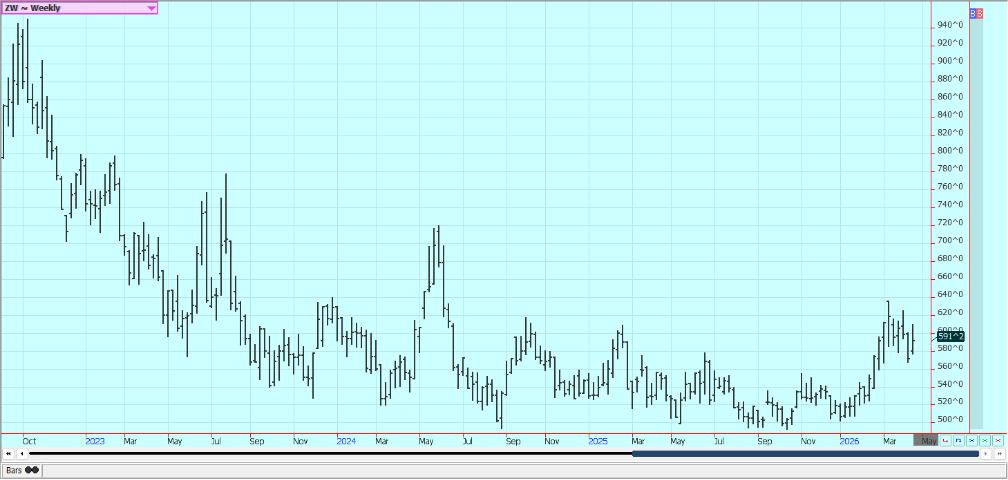Click the 800^0 price axis label
Viewport: 1008px width, 480px height.
coord(950,150)
